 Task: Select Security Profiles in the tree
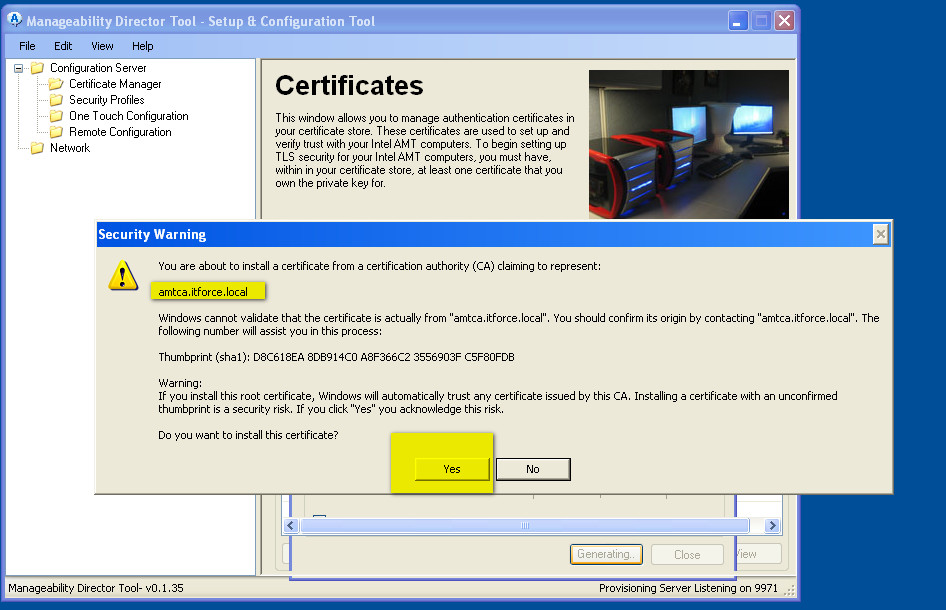tap(107, 100)
